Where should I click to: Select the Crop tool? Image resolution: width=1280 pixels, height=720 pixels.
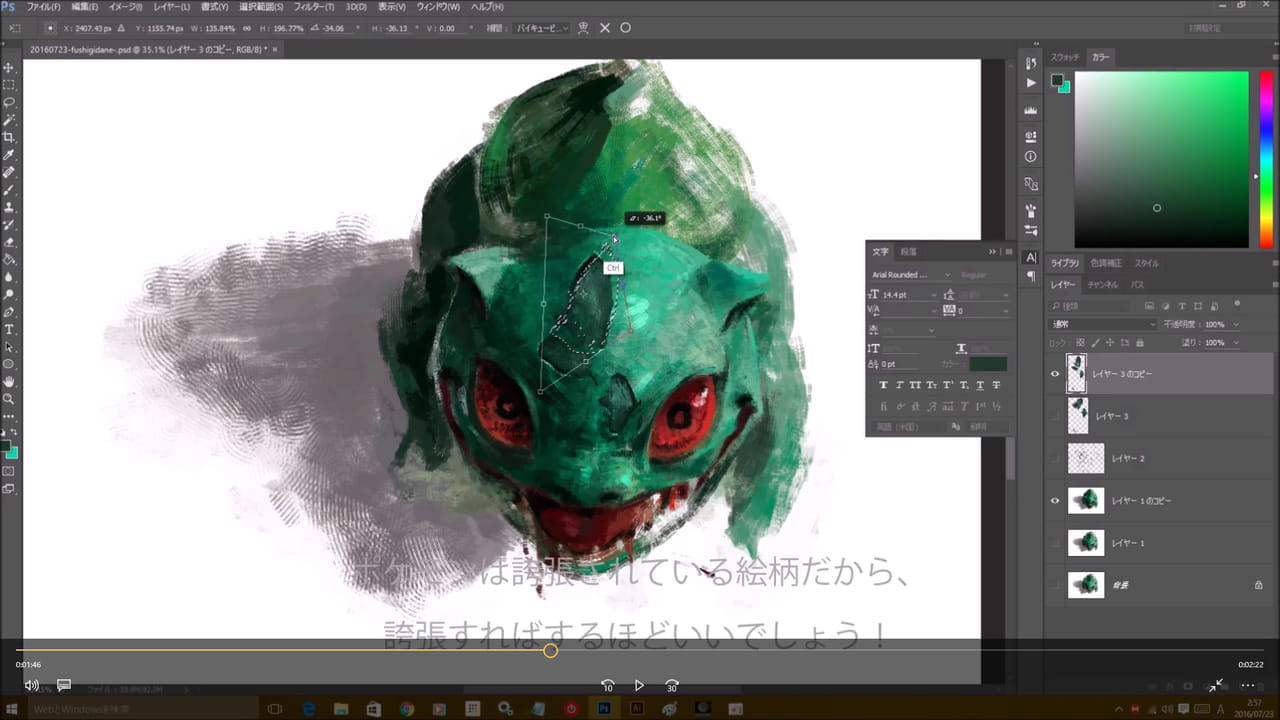click(9, 137)
